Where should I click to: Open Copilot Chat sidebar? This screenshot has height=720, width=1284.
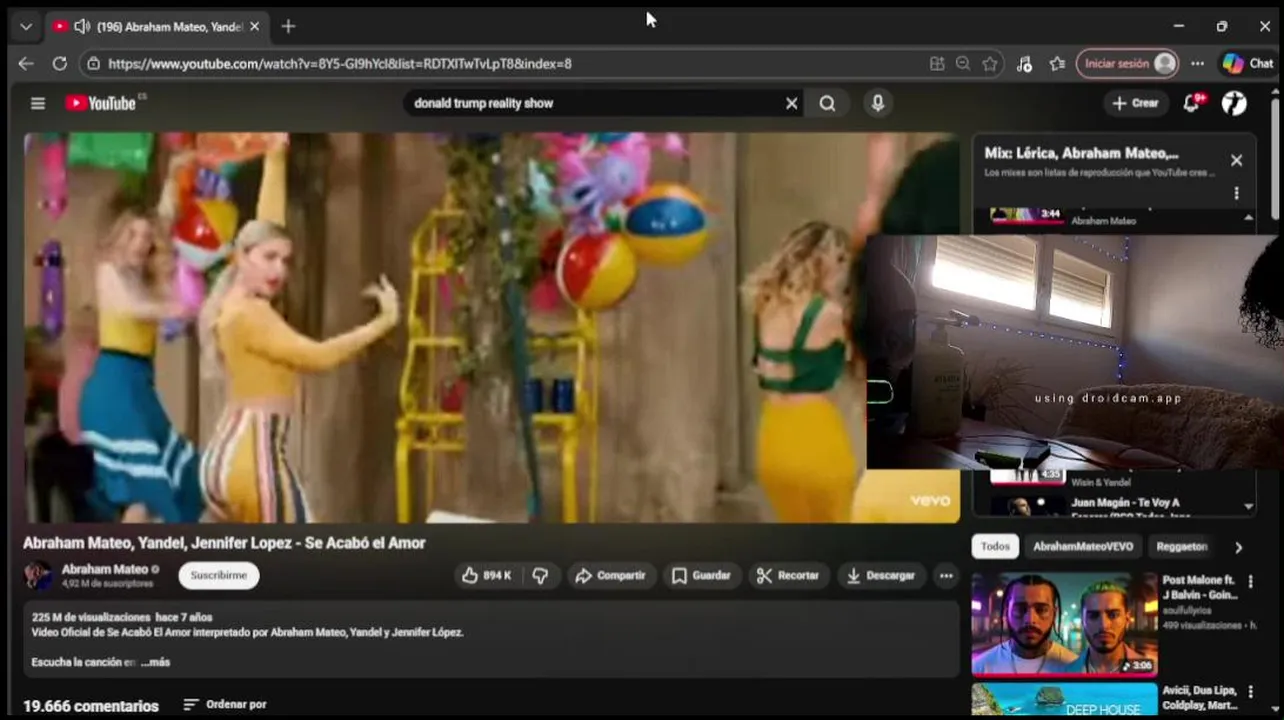coord(1248,63)
